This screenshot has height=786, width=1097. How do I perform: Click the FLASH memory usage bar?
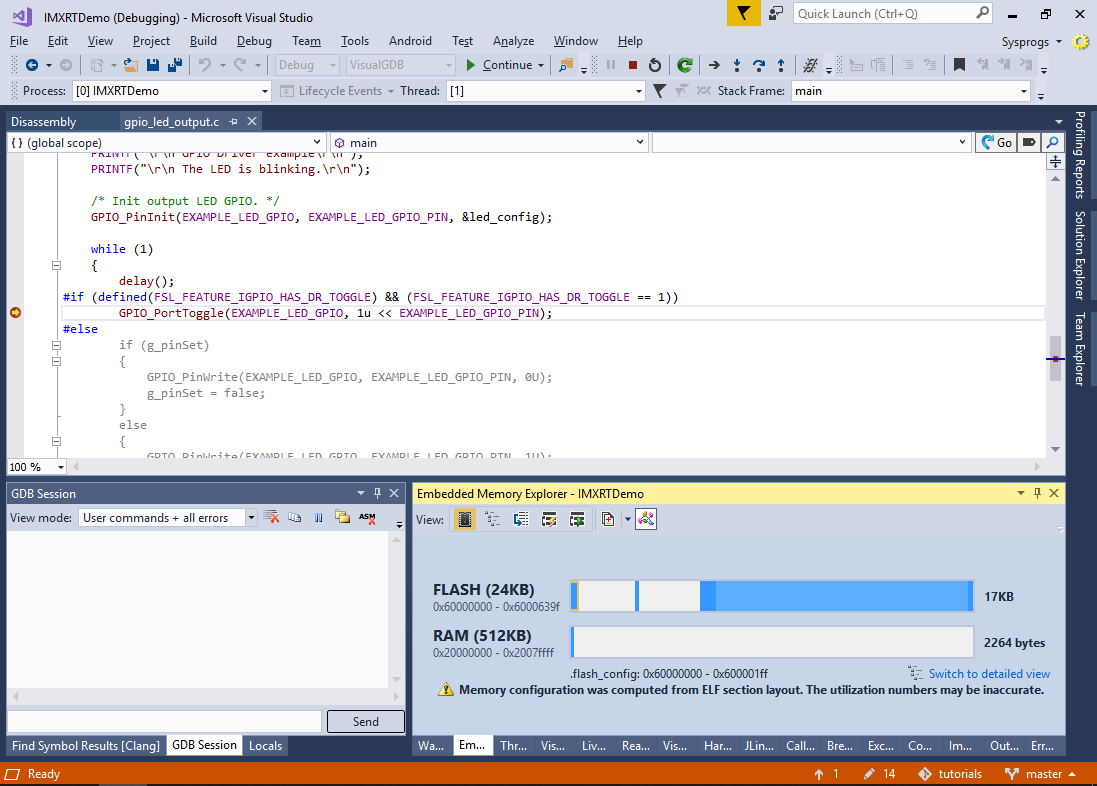click(x=772, y=596)
